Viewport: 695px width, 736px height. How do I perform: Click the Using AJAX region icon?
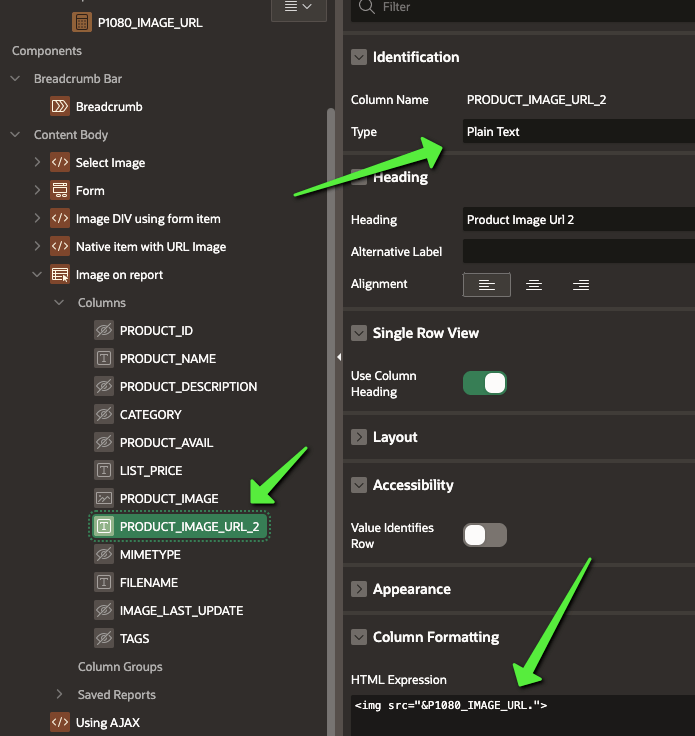coord(60,723)
